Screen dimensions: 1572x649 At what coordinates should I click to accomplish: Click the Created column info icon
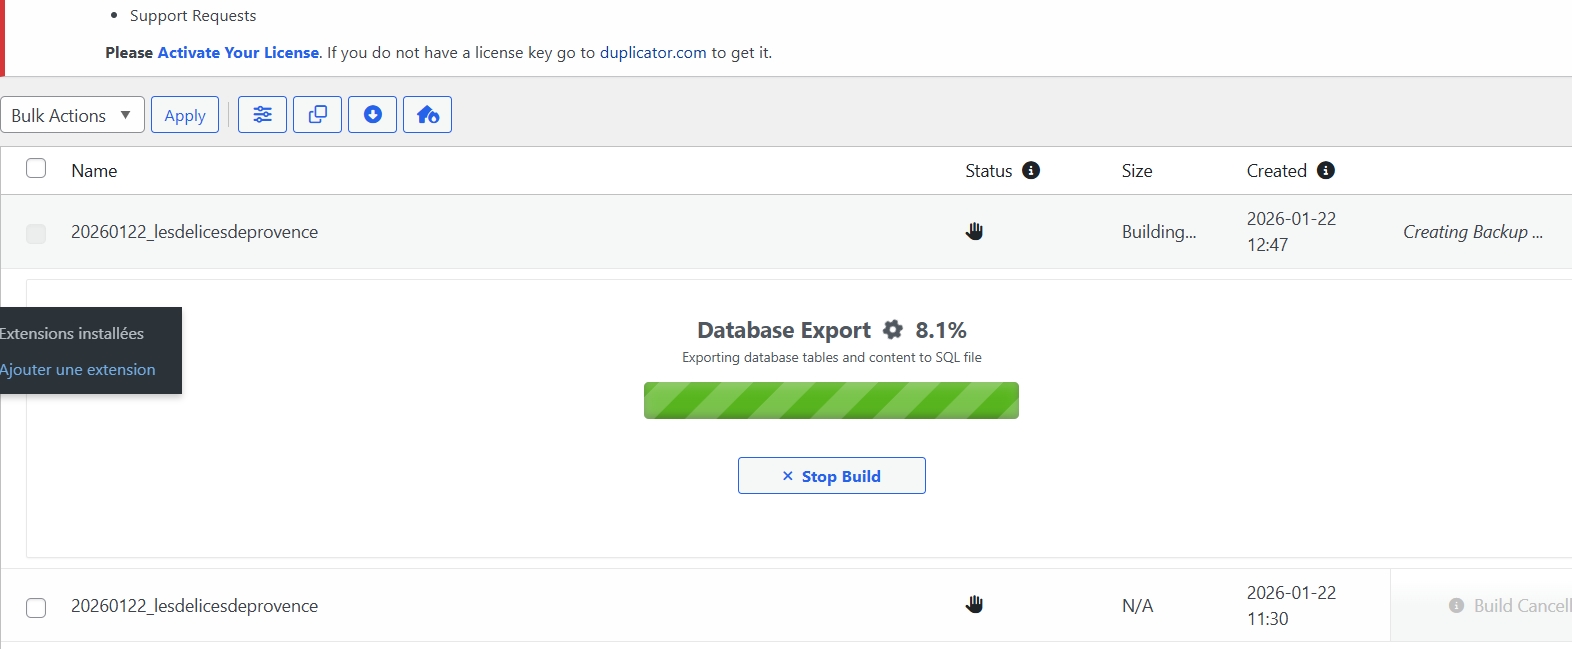coord(1326,171)
